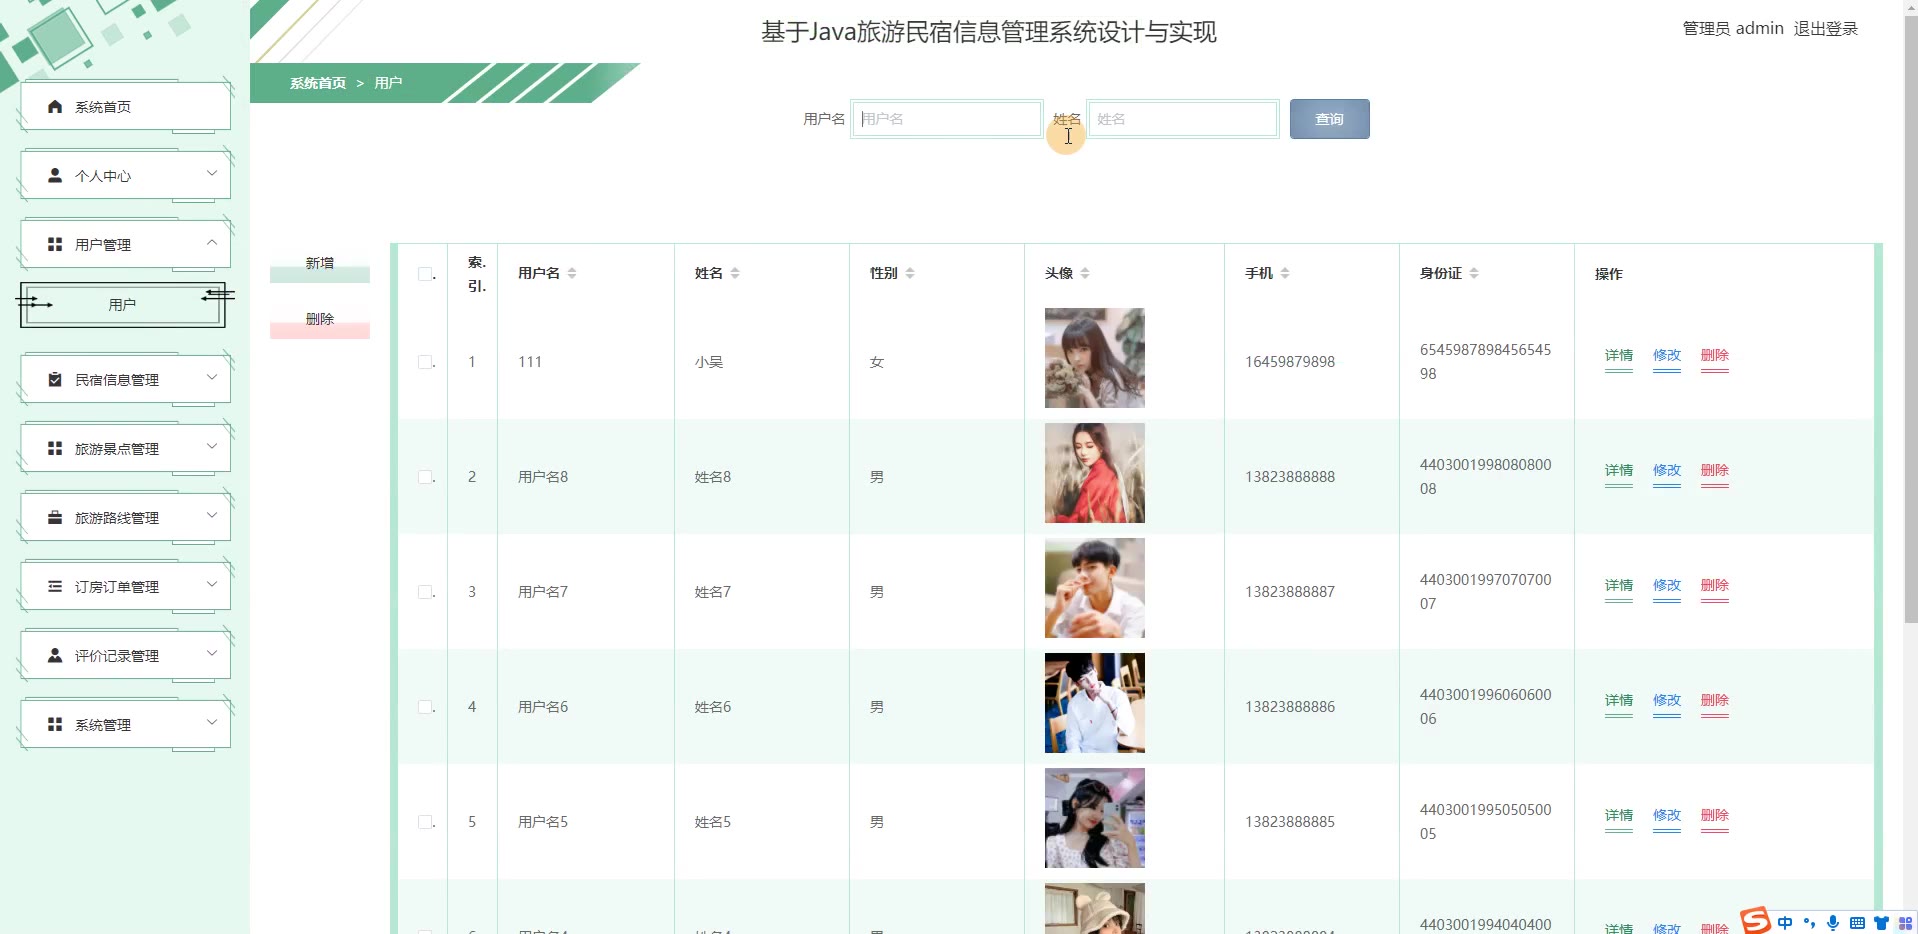This screenshot has width=1918, height=934.
Task: Tick the checkbox for row 用户名7
Action: [x=425, y=592]
